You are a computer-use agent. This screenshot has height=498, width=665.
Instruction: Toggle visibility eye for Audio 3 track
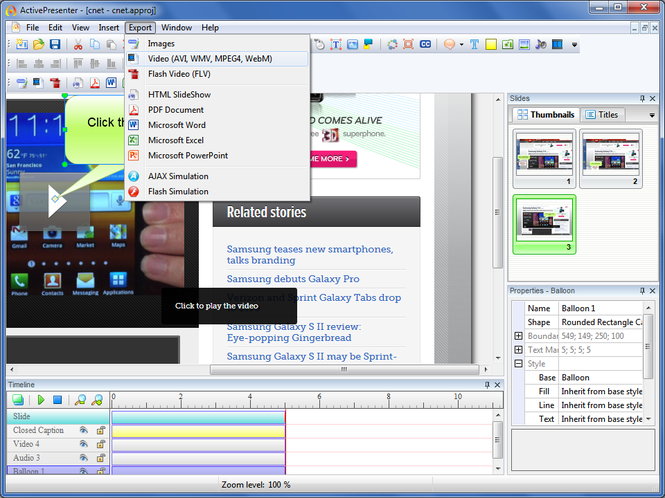[84, 458]
